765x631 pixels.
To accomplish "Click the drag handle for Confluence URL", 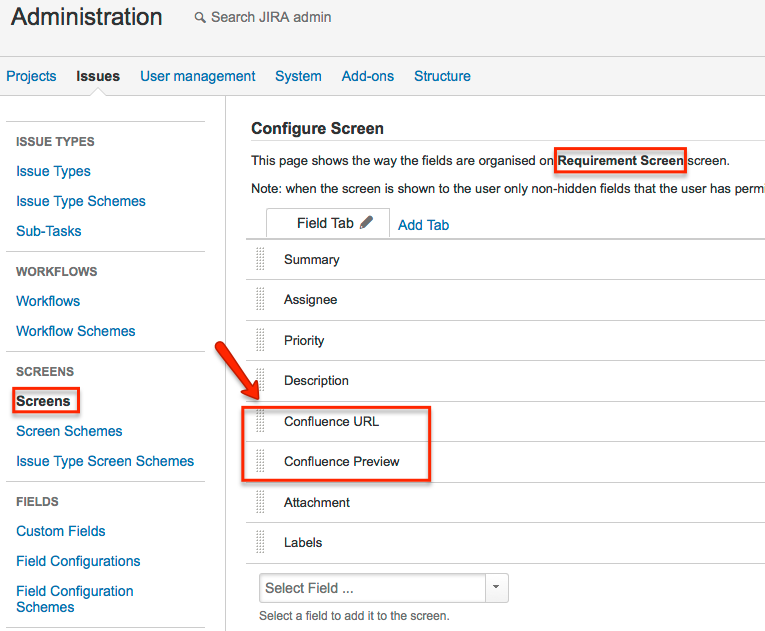I will 260,421.
